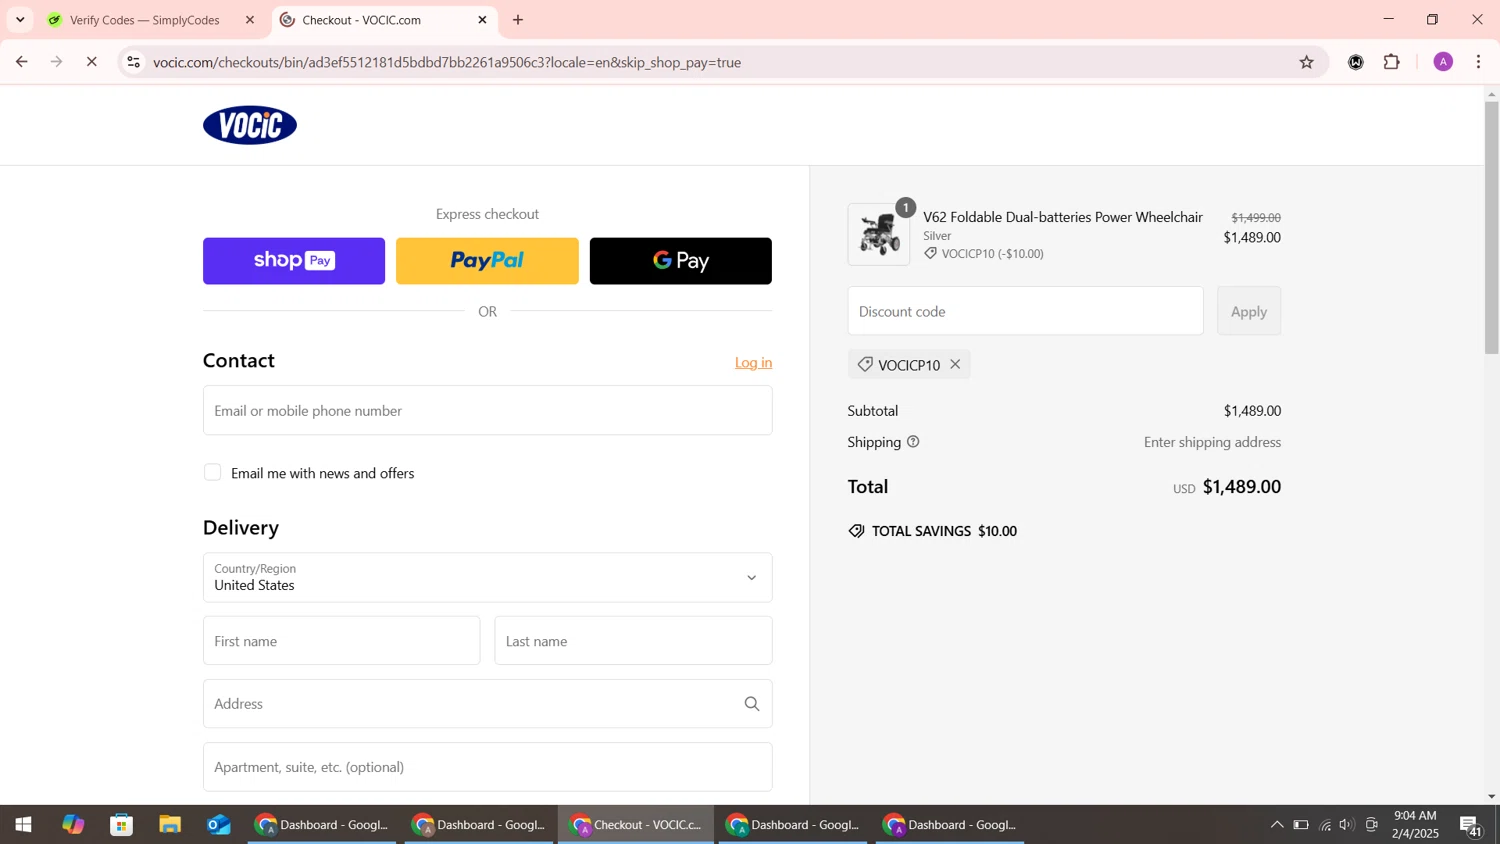1500x844 pixels.
Task: Pay with Shop Pay express button
Action: [x=294, y=261]
